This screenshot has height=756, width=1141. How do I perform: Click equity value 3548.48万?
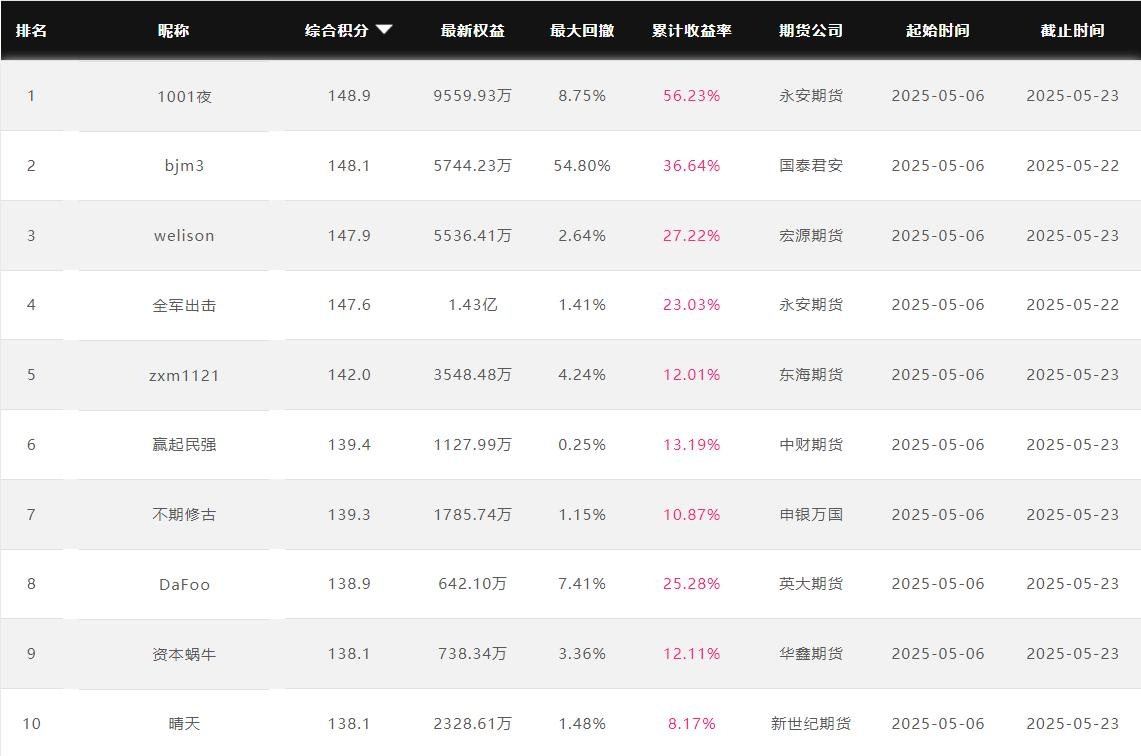pyautogui.click(x=473, y=374)
